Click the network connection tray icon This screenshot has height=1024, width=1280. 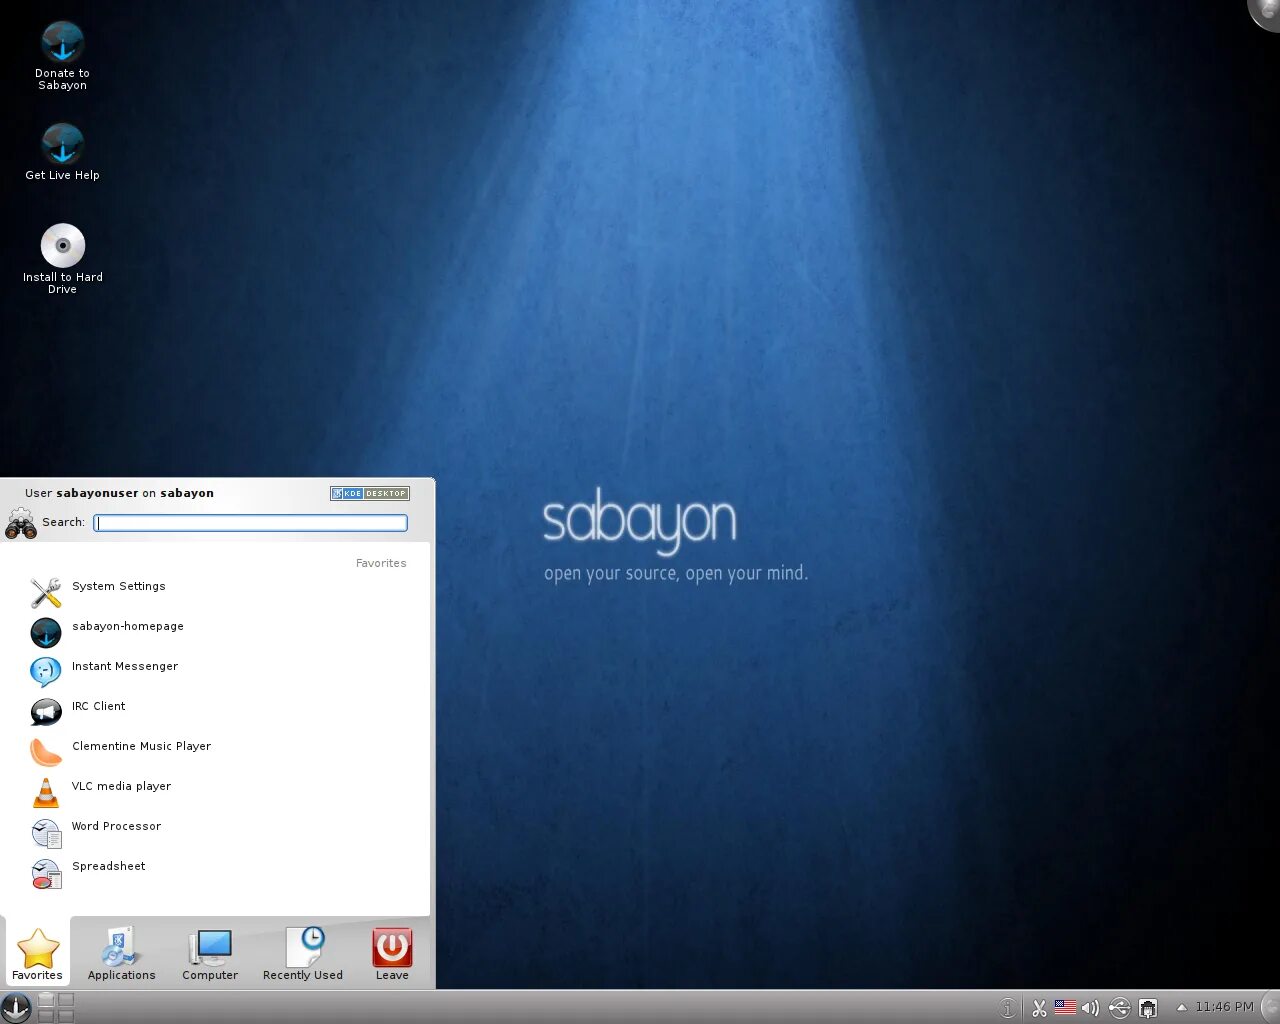click(1148, 1008)
